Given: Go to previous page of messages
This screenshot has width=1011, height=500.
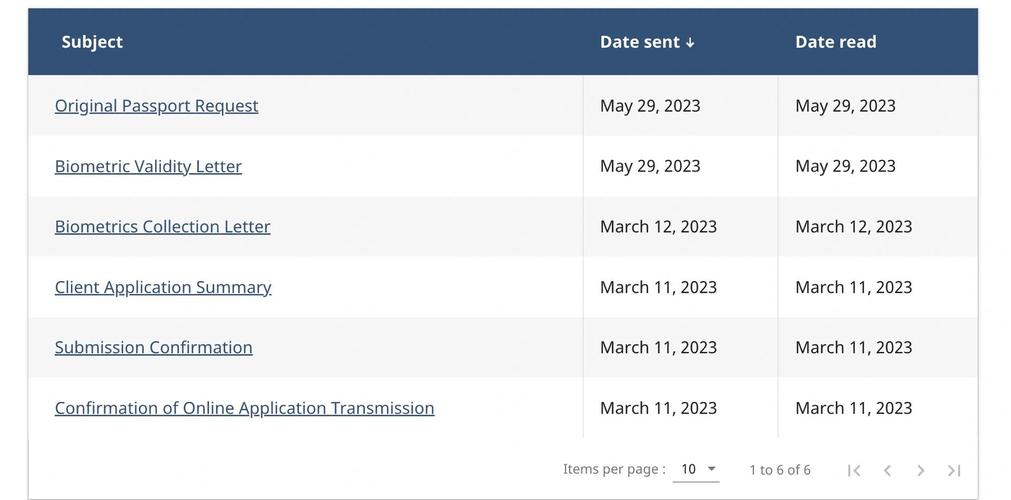Looking at the screenshot, I should [887, 470].
